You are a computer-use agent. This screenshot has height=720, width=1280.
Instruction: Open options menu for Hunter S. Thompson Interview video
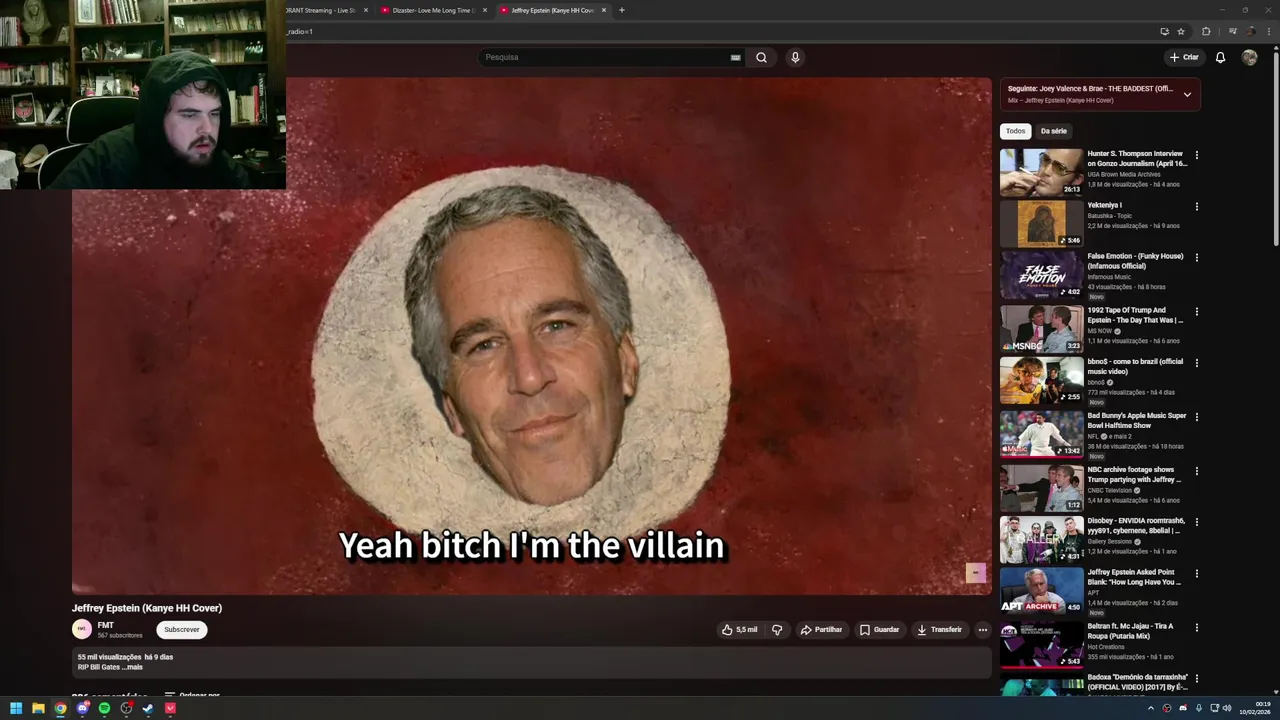click(x=1196, y=155)
